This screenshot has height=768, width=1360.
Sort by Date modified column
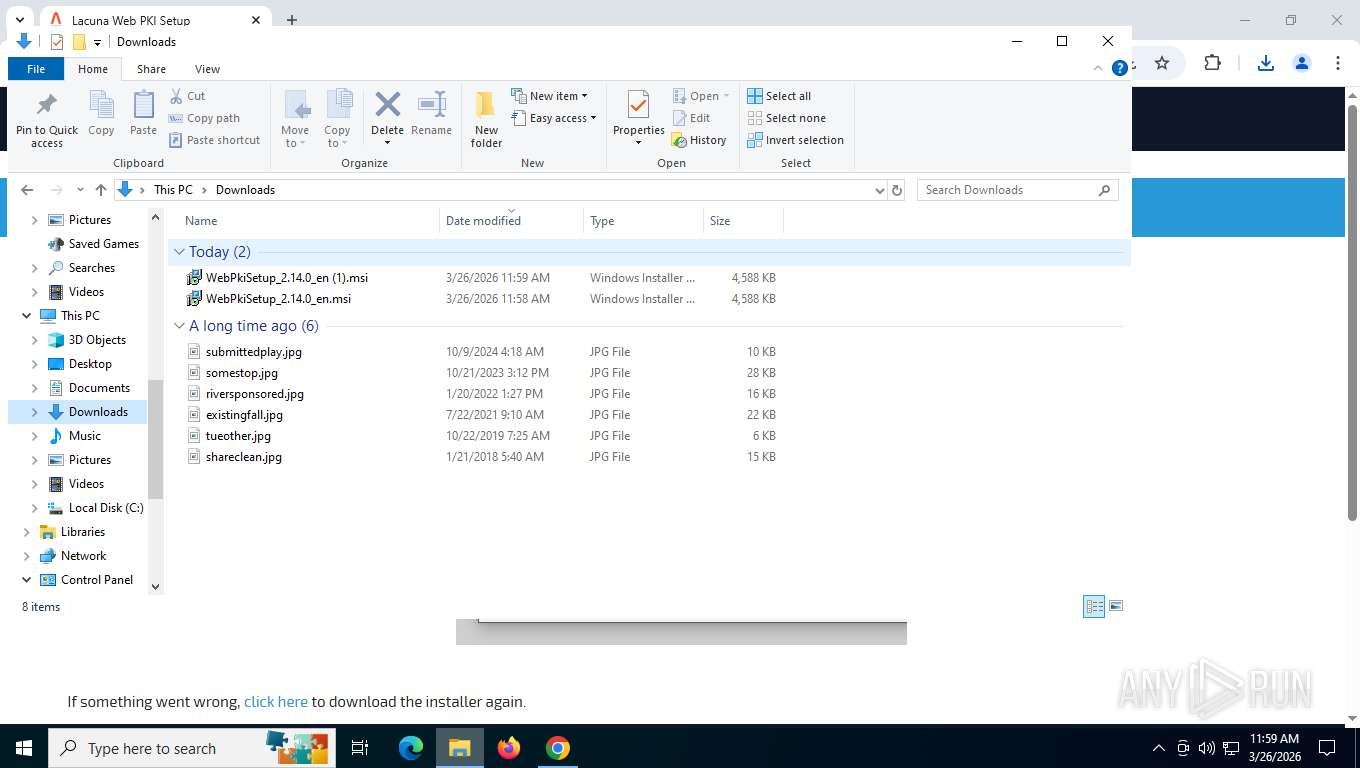click(511, 221)
